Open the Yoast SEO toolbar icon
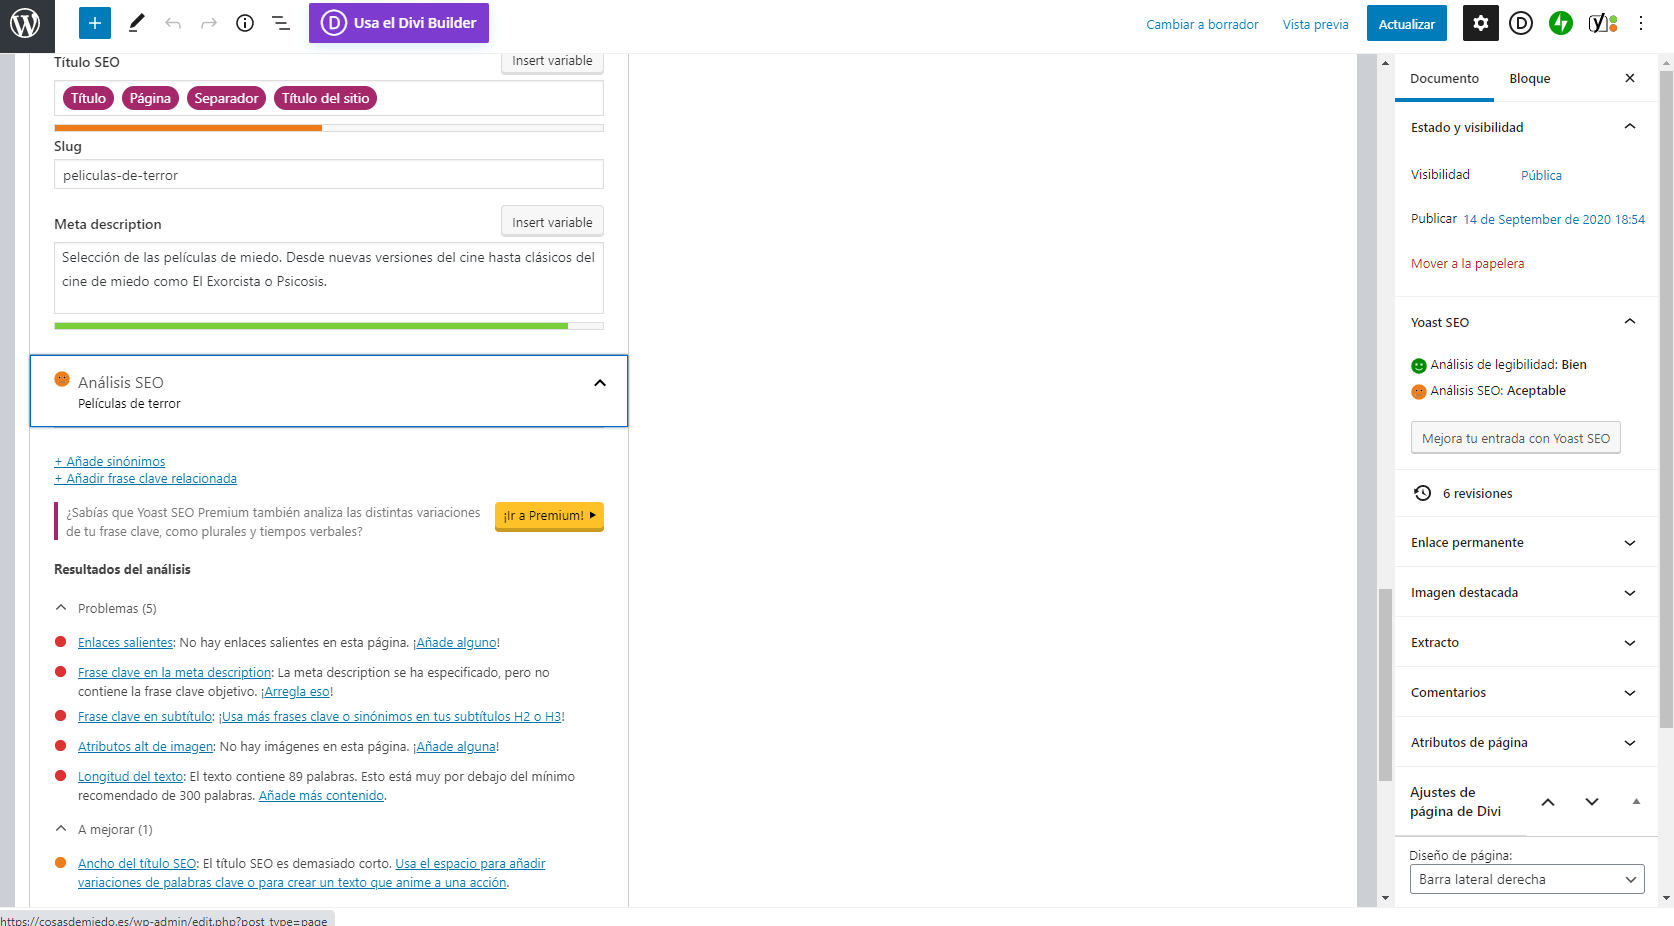The width and height of the screenshot is (1674, 926). click(x=1603, y=23)
